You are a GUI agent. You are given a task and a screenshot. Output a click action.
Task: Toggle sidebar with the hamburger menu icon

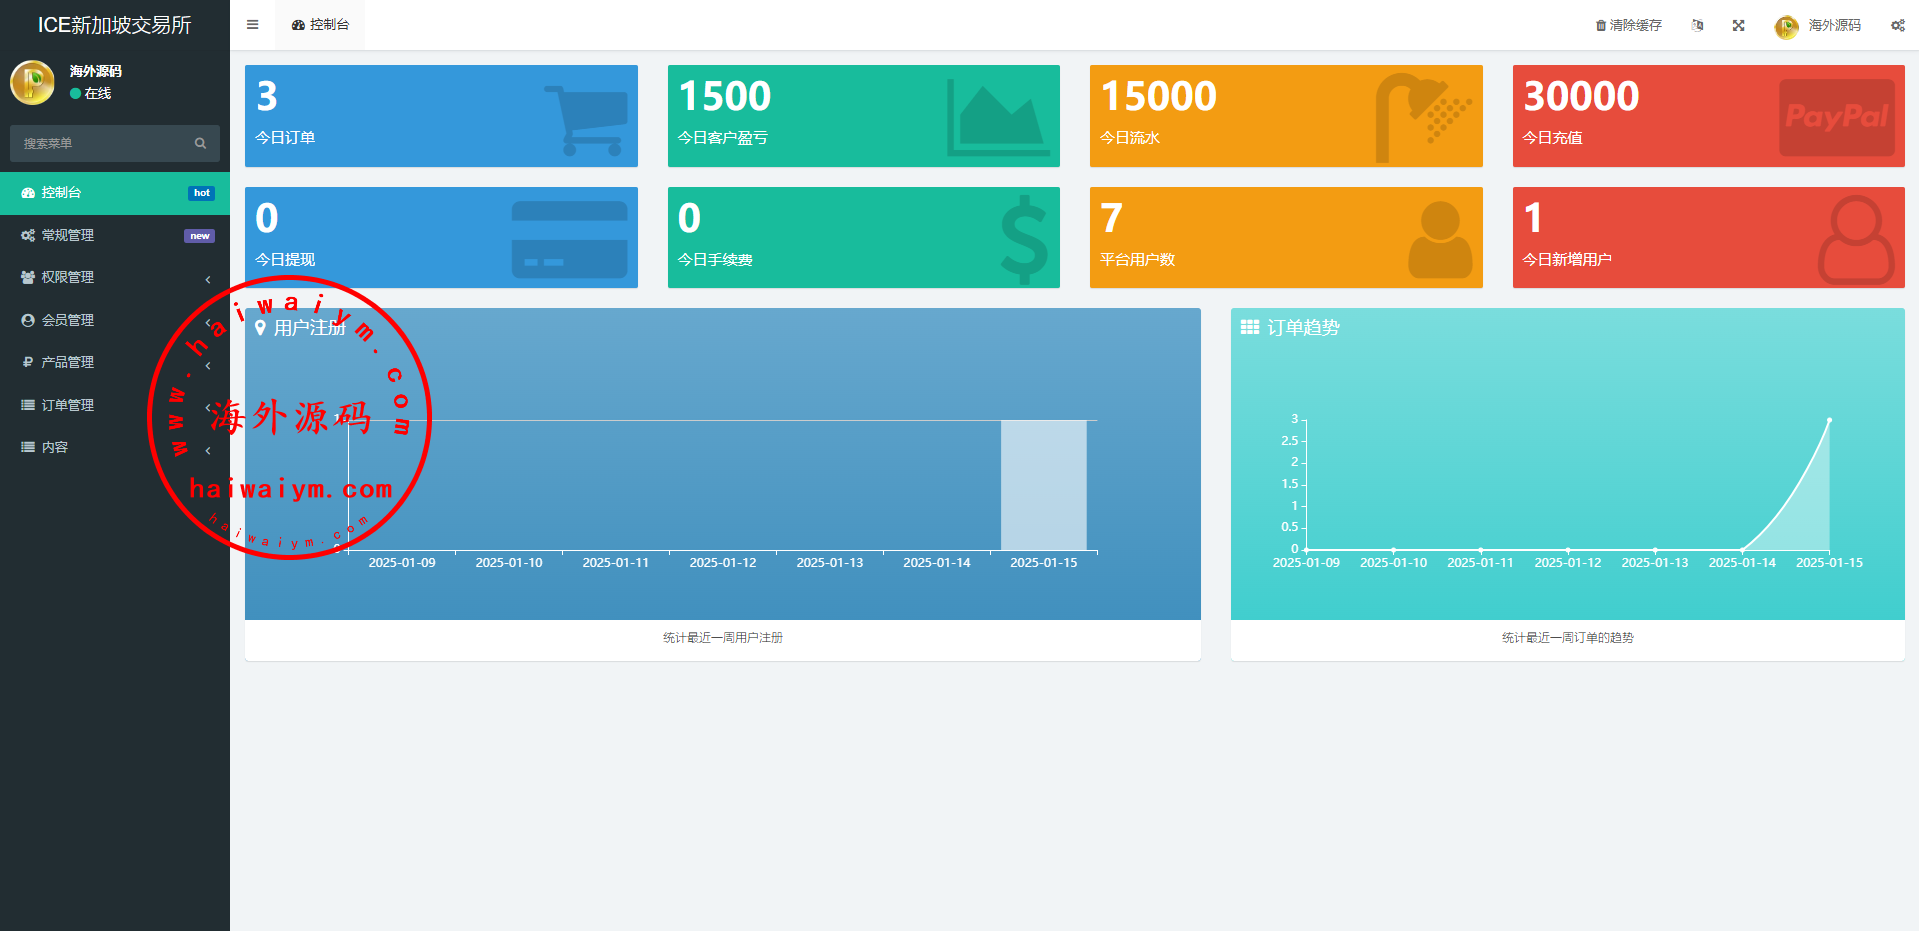pos(252,25)
